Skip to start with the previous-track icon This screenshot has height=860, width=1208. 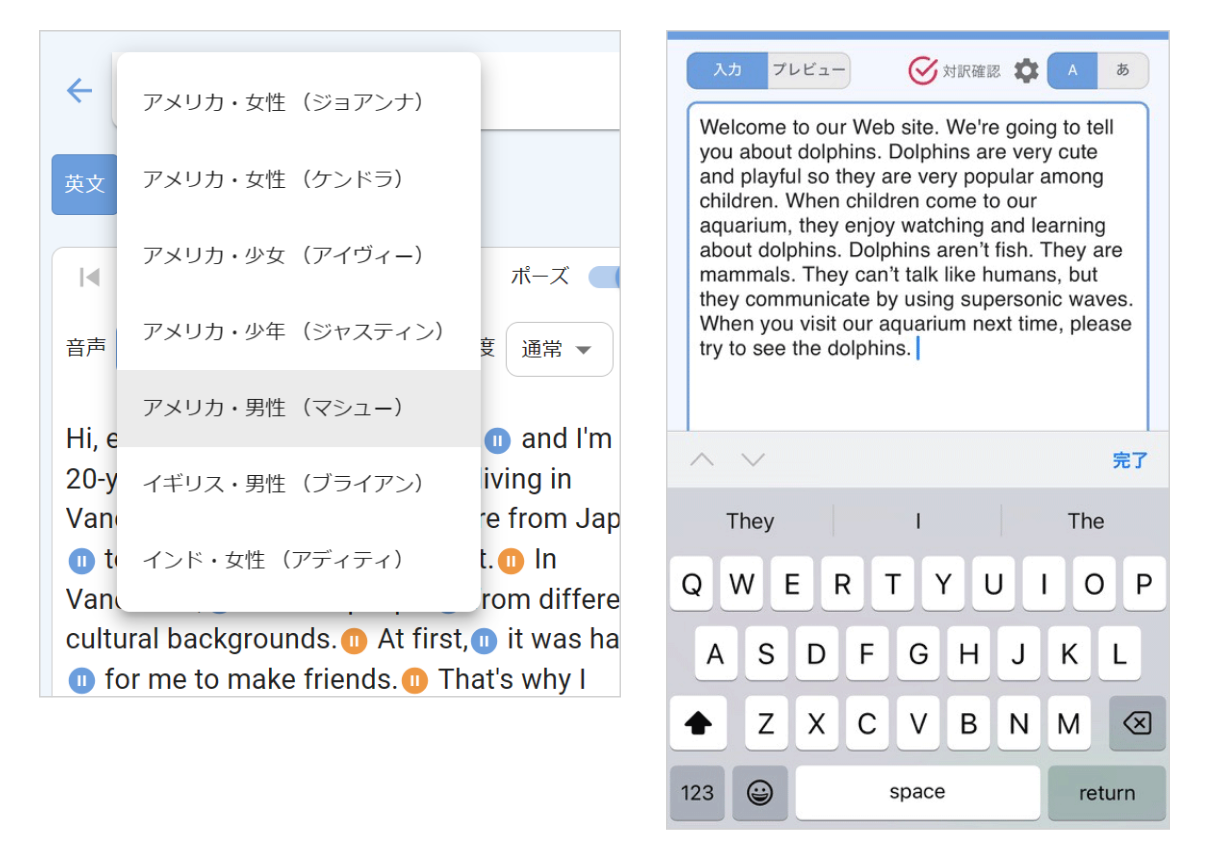coord(90,277)
